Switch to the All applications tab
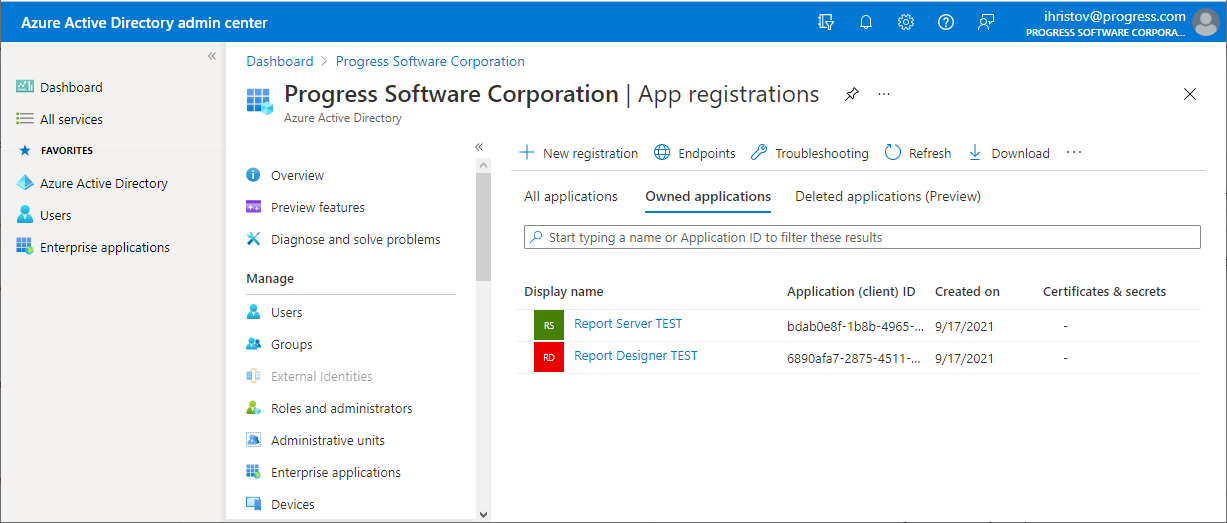Image resolution: width=1227 pixels, height=523 pixels. click(571, 196)
